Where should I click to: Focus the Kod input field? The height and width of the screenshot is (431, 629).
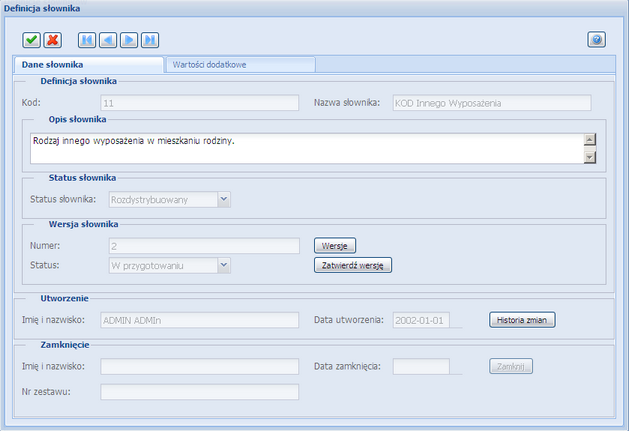[199, 102]
